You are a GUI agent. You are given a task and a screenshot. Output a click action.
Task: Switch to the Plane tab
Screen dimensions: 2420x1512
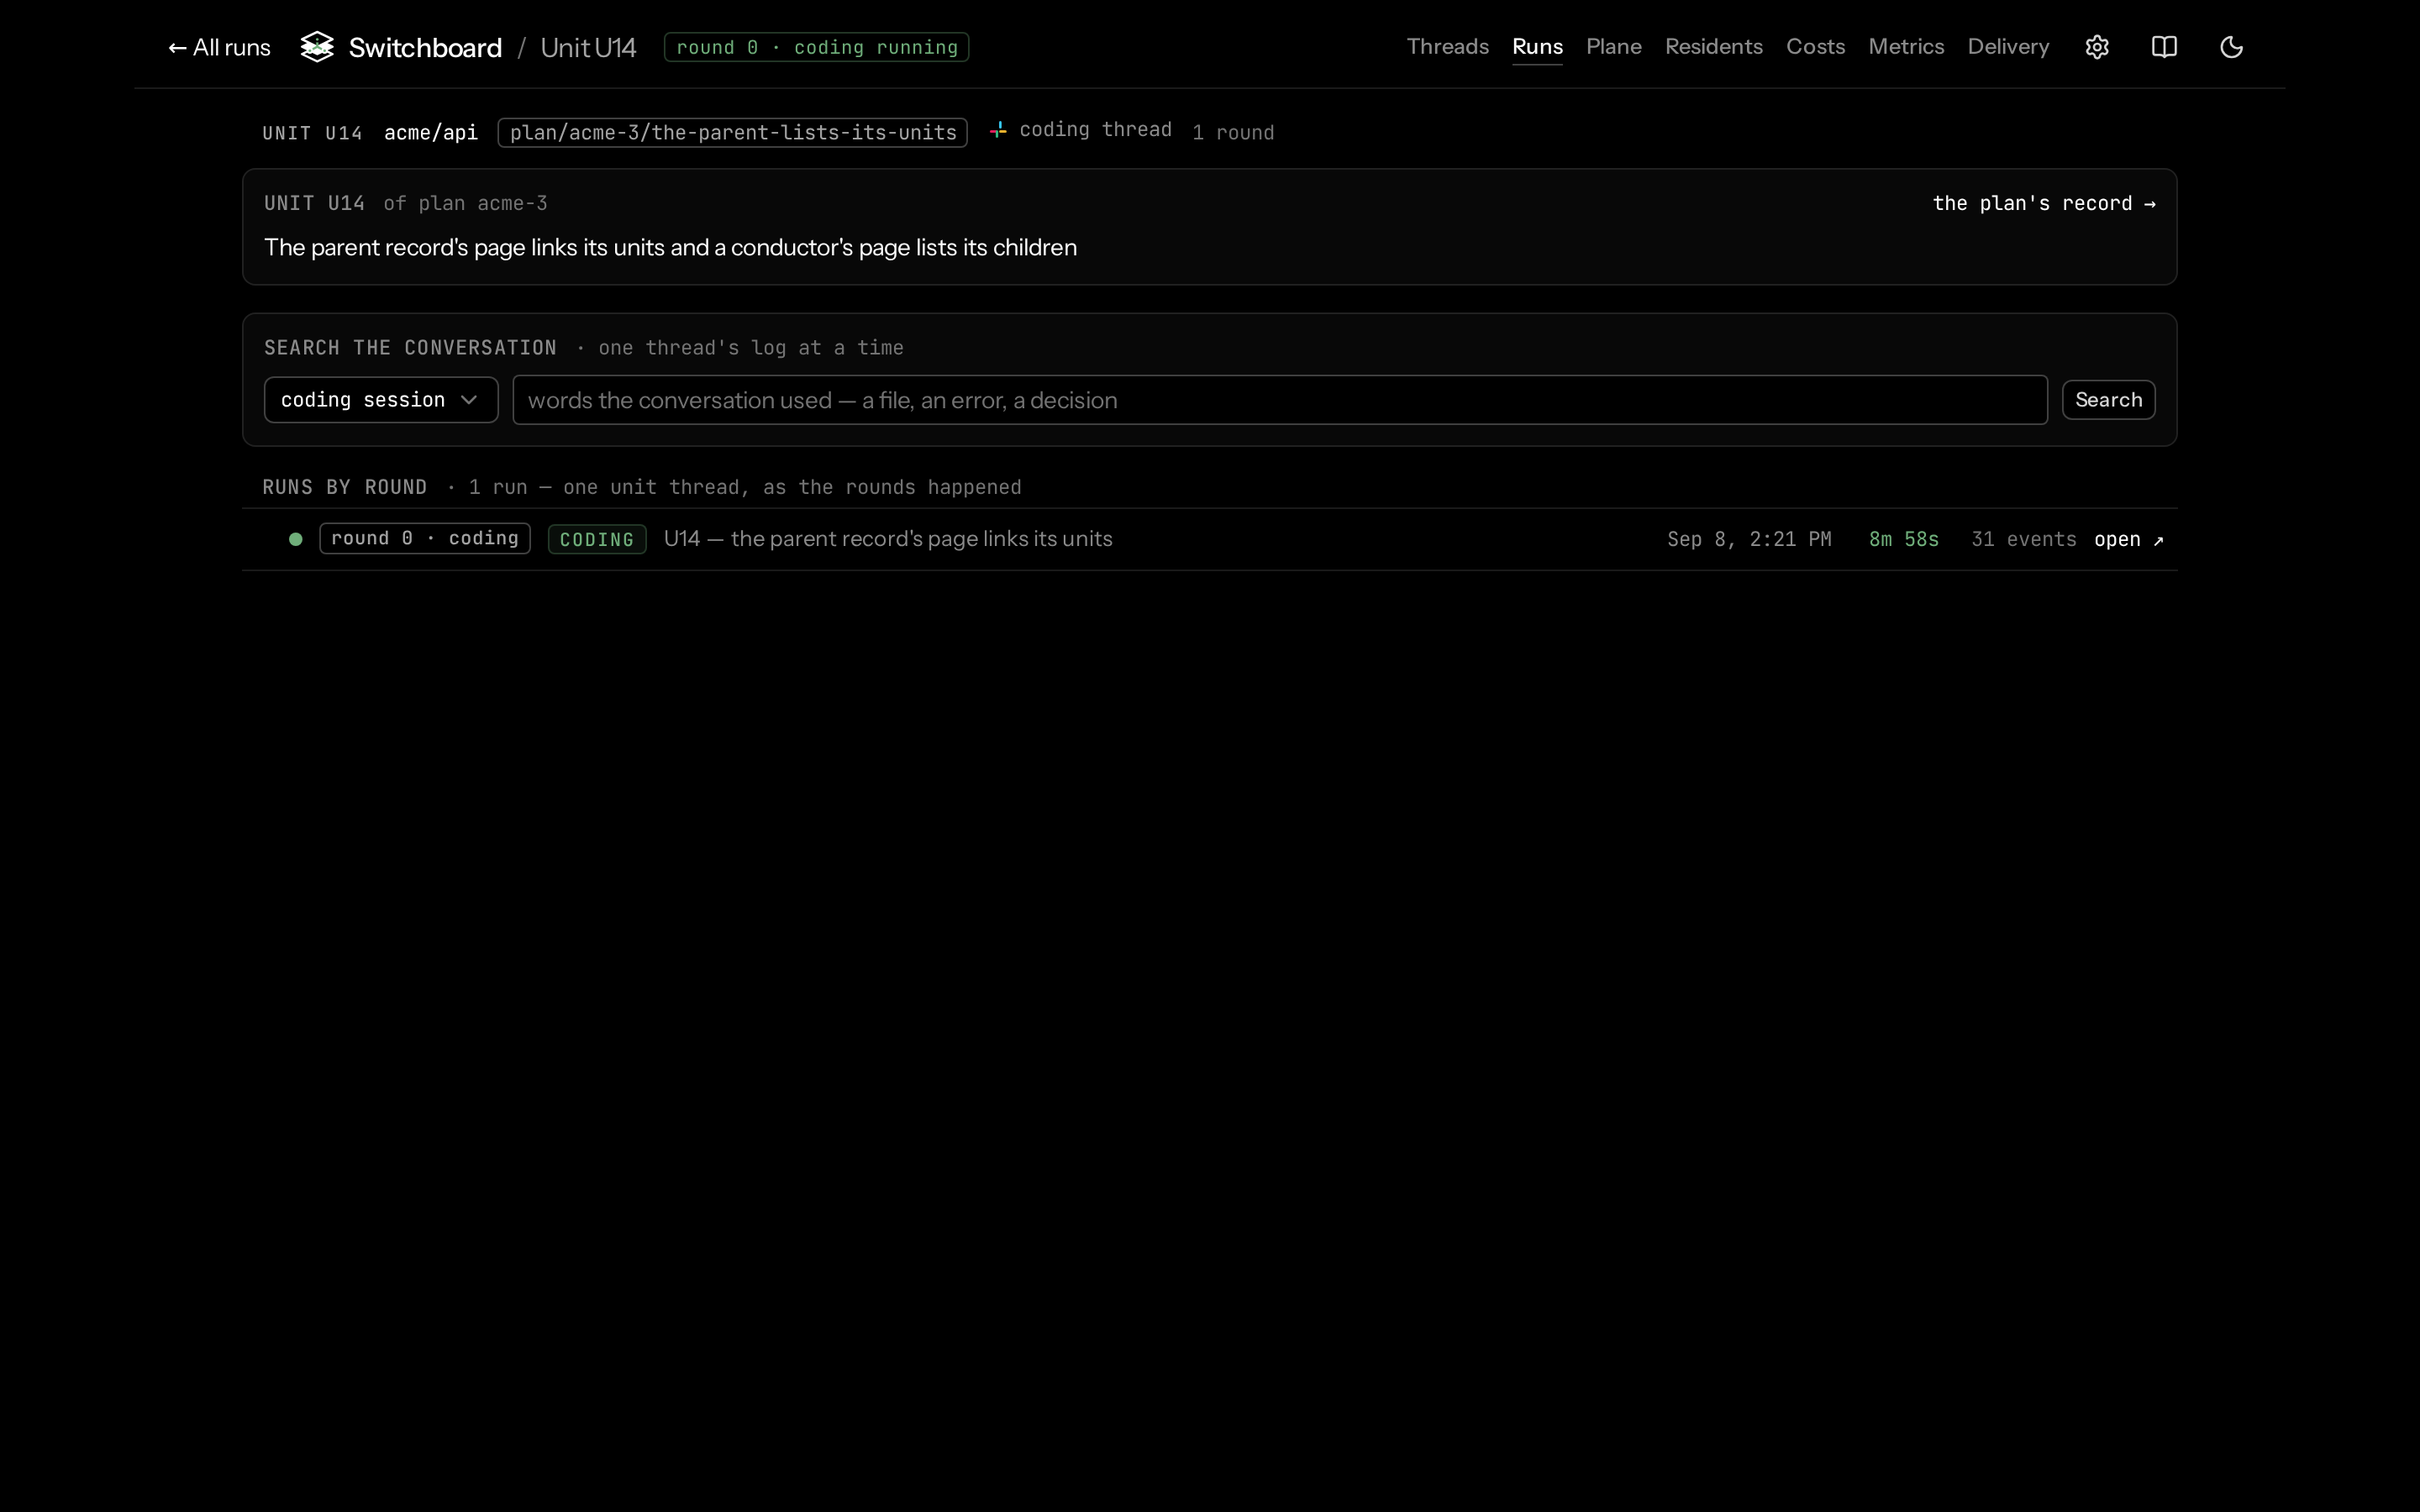[x=1613, y=47]
